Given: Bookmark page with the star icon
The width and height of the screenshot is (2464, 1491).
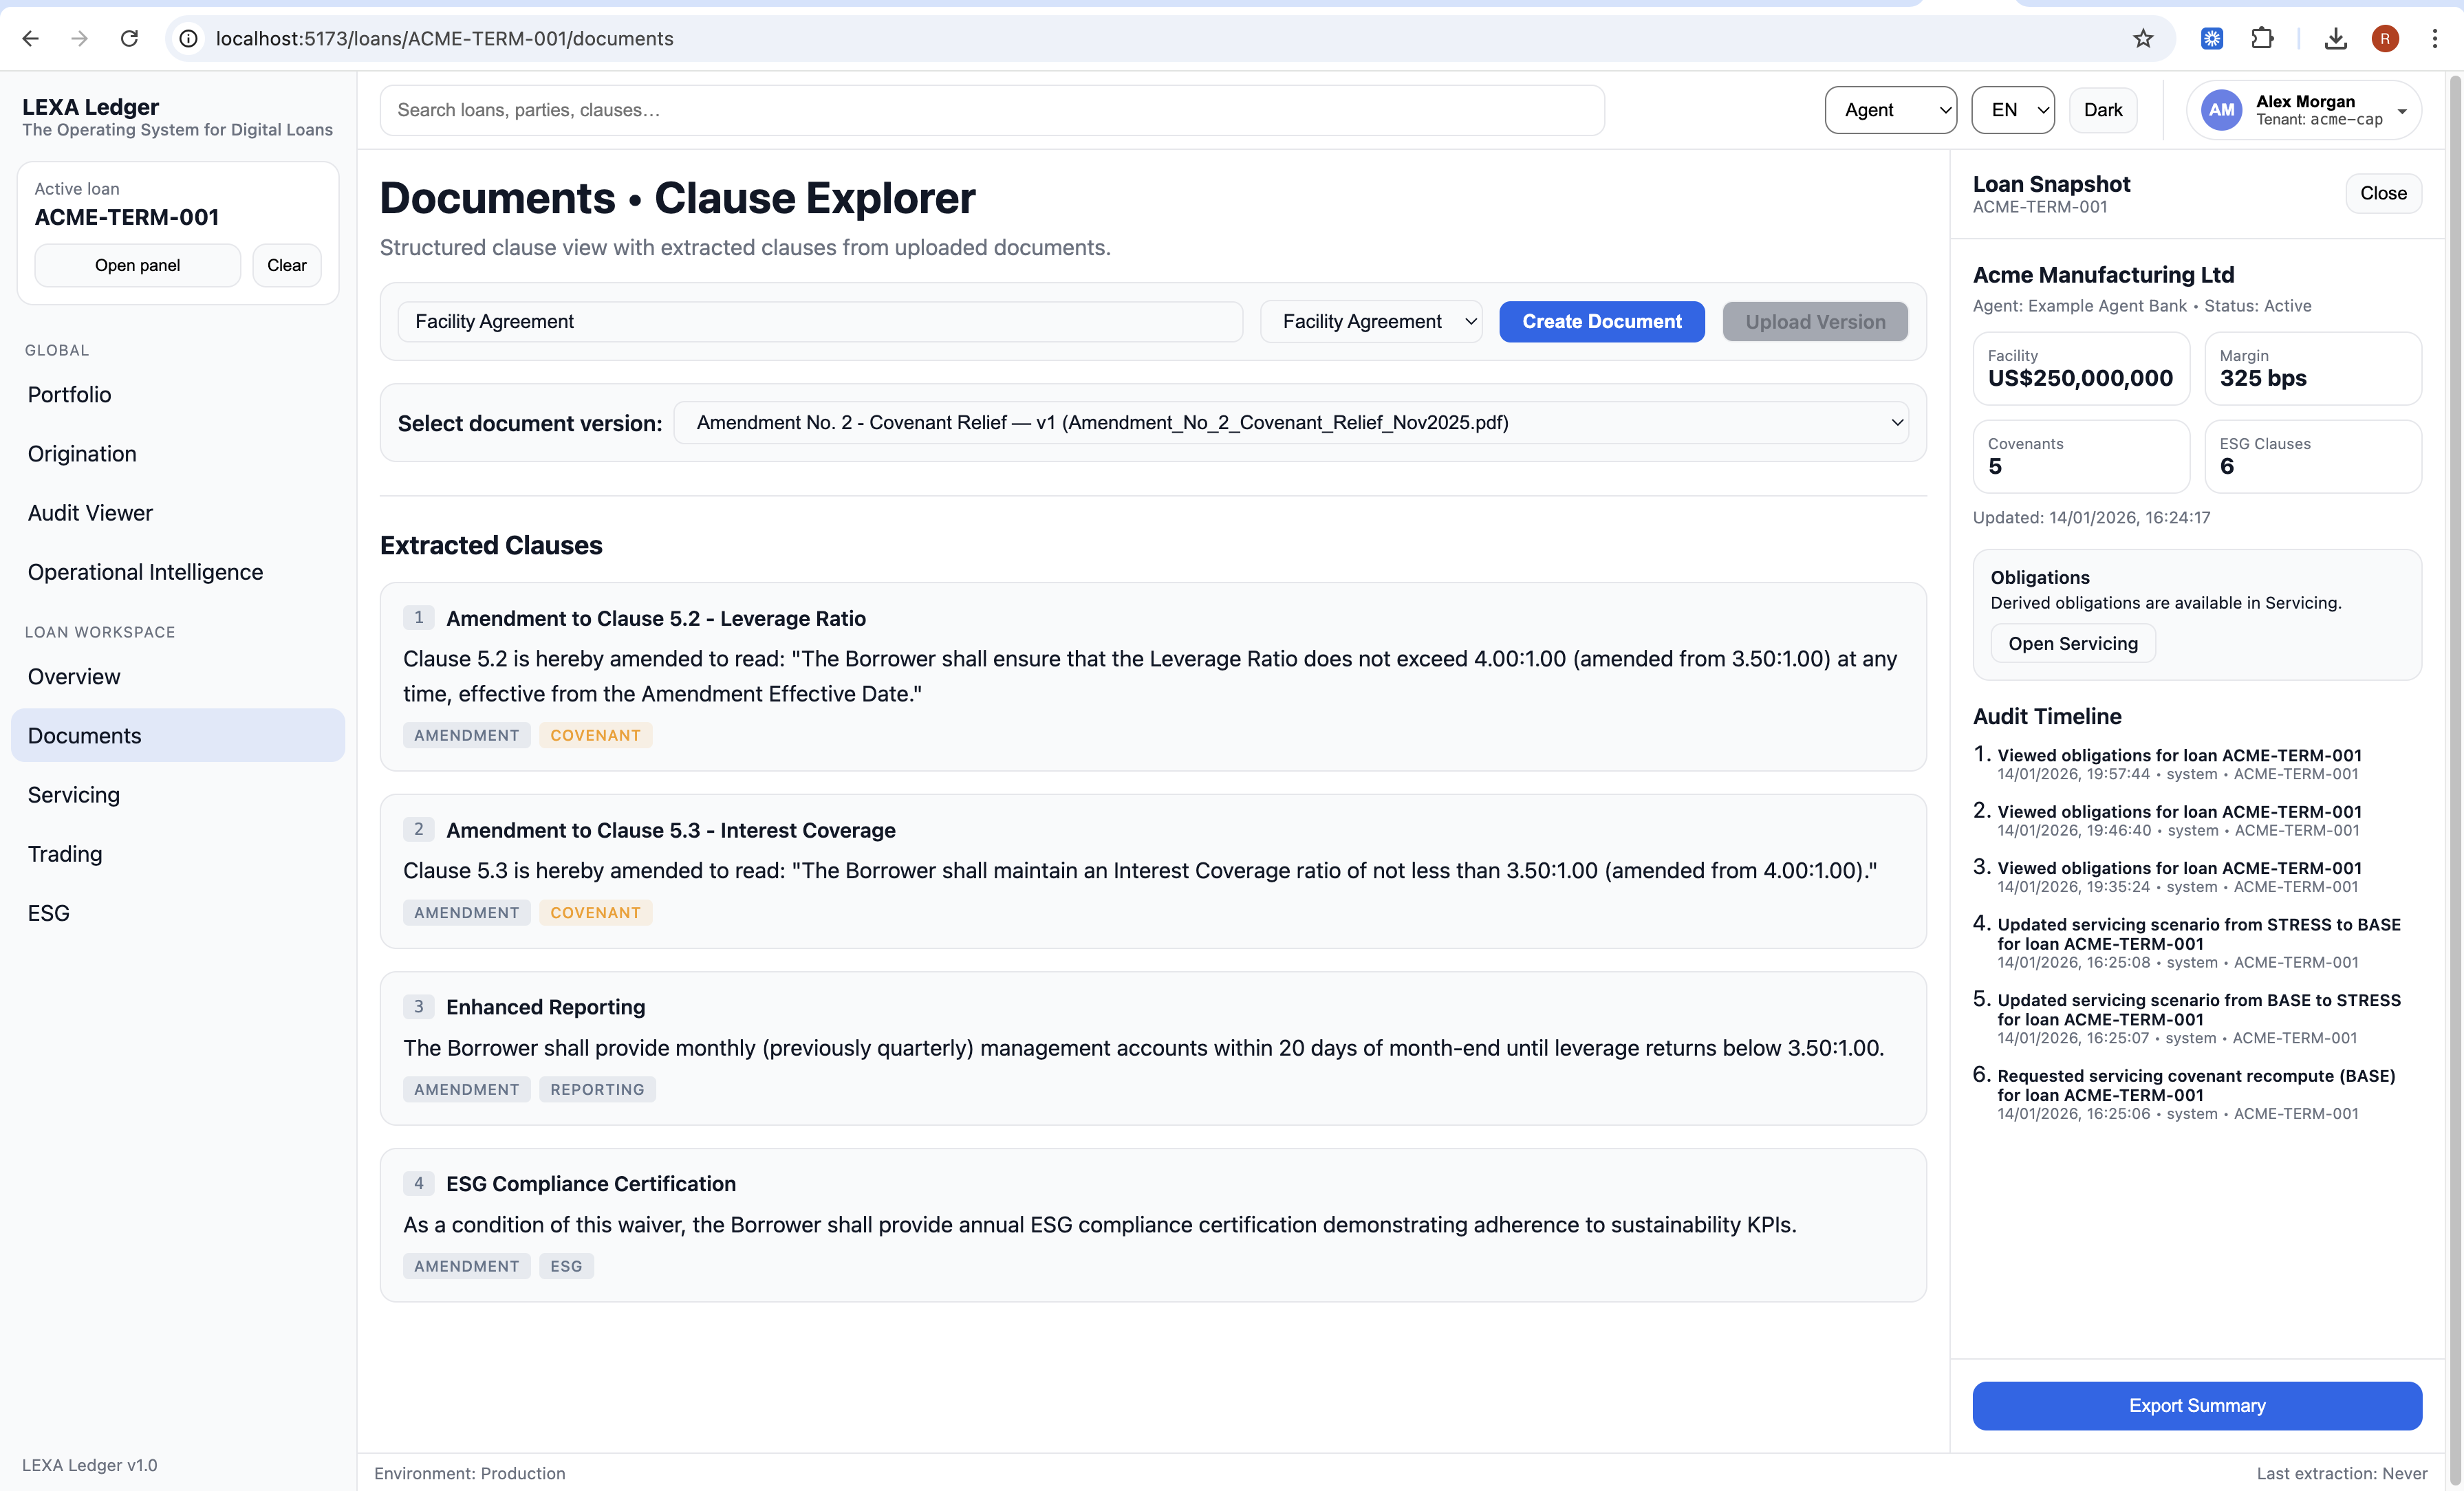Looking at the screenshot, I should (2142, 38).
